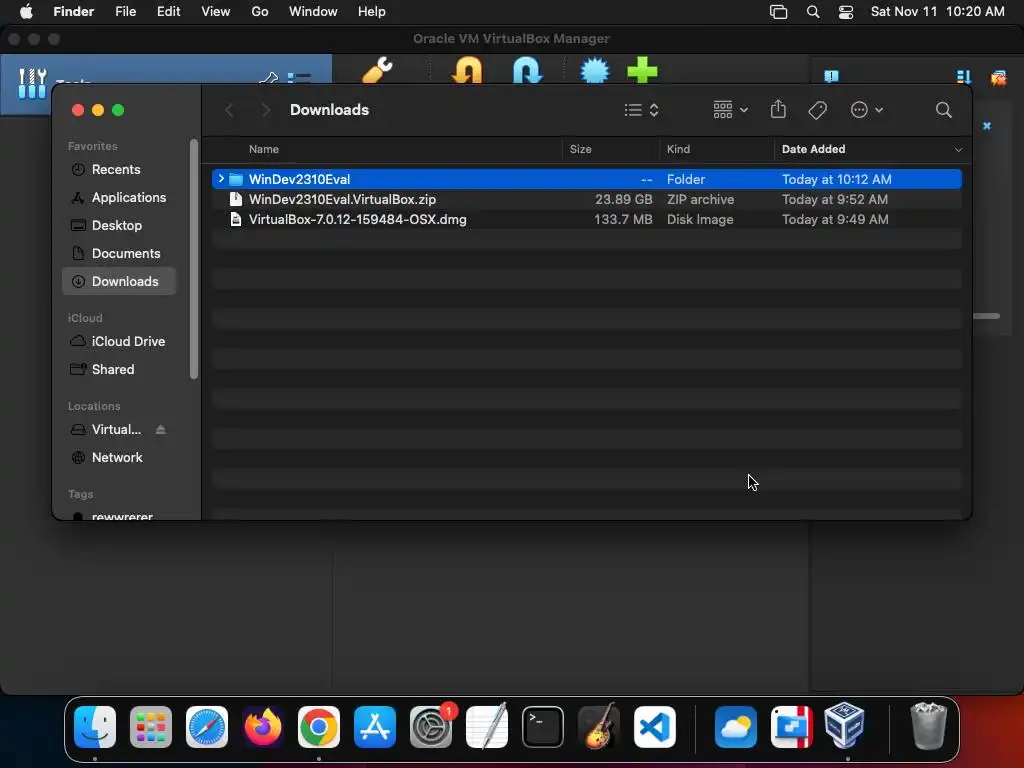Sort by the Size column header
The width and height of the screenshot is (1024, 768).
coord(581,150)
